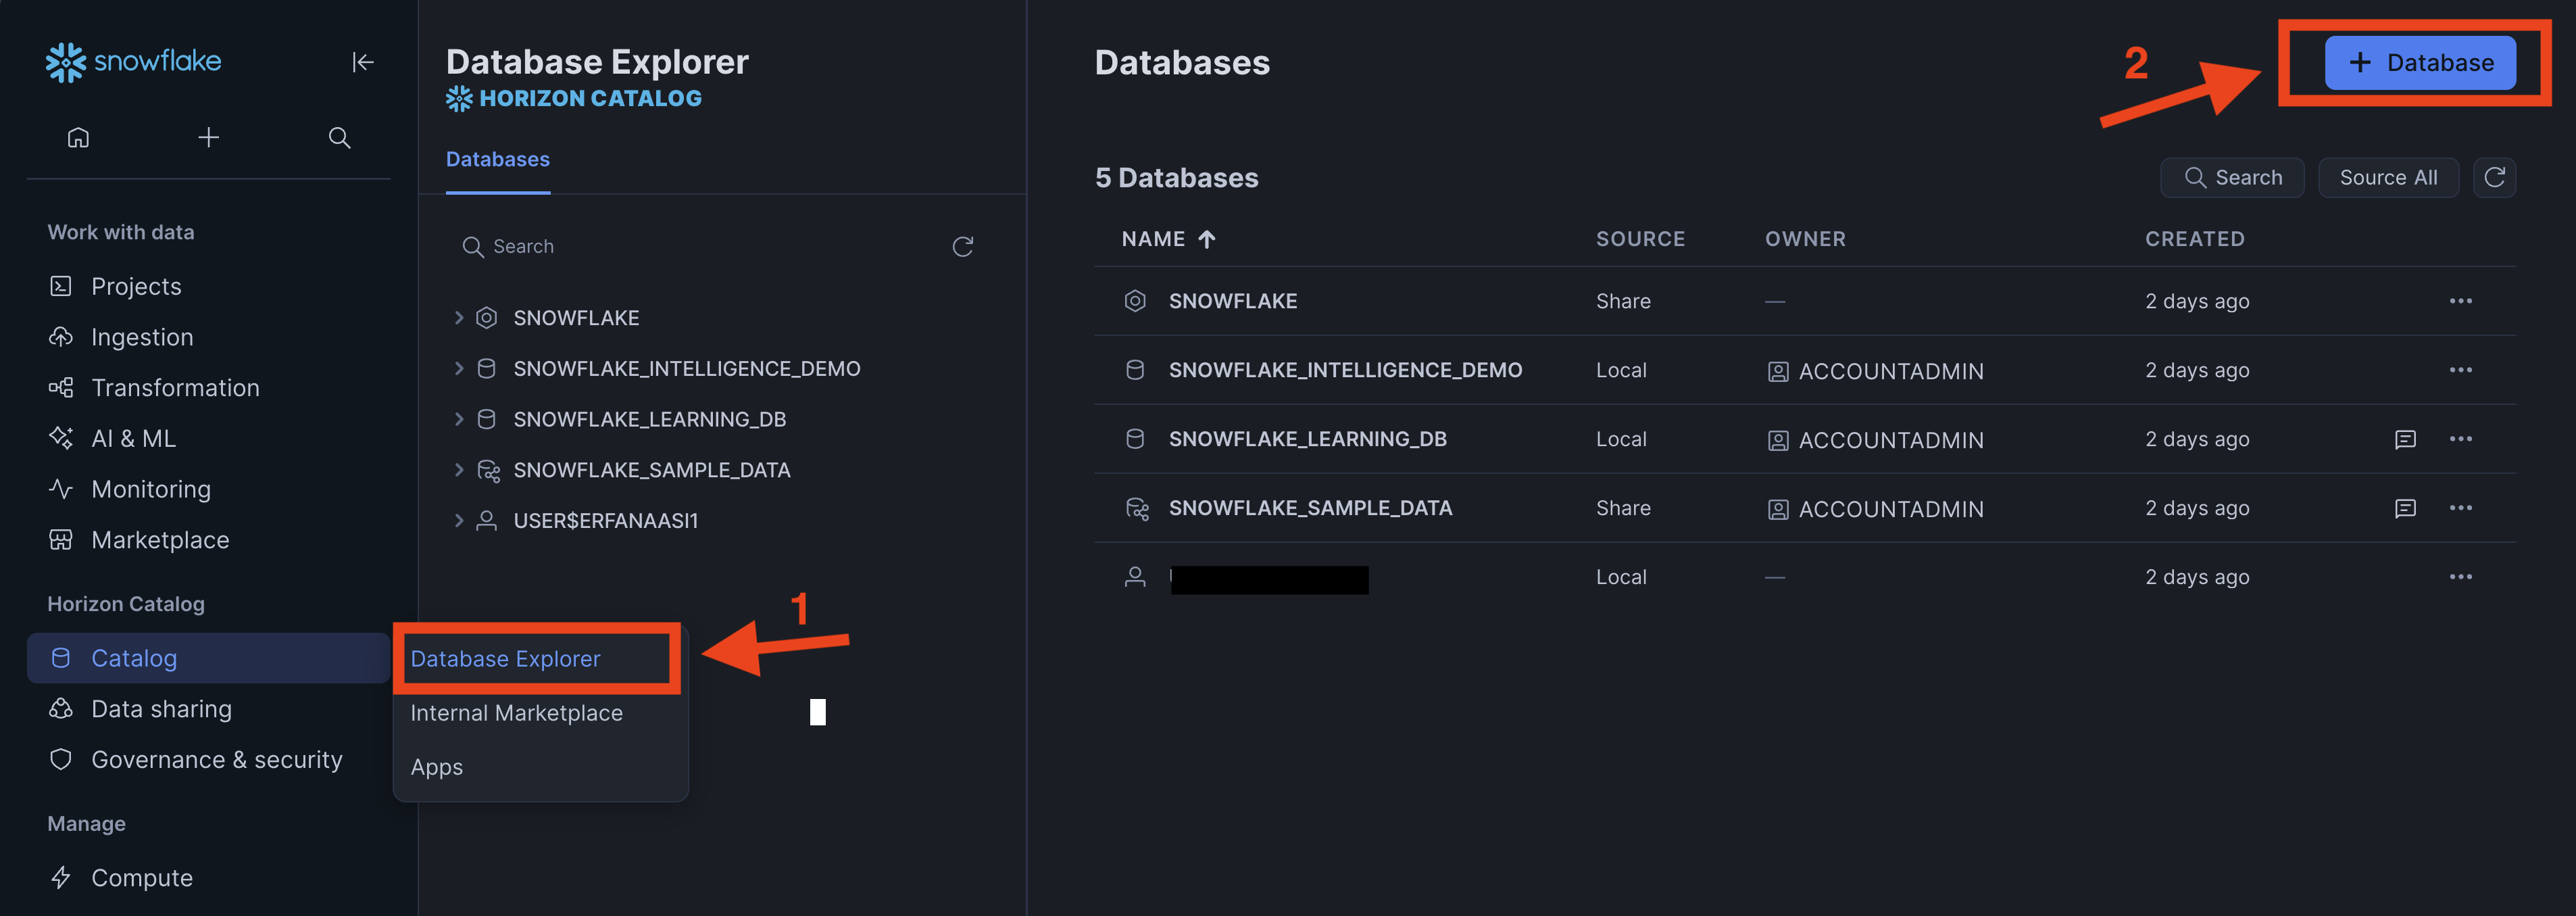Go to Home via house icon
The width and height of the screenshot is (2576, 916).
pos(78,138)
